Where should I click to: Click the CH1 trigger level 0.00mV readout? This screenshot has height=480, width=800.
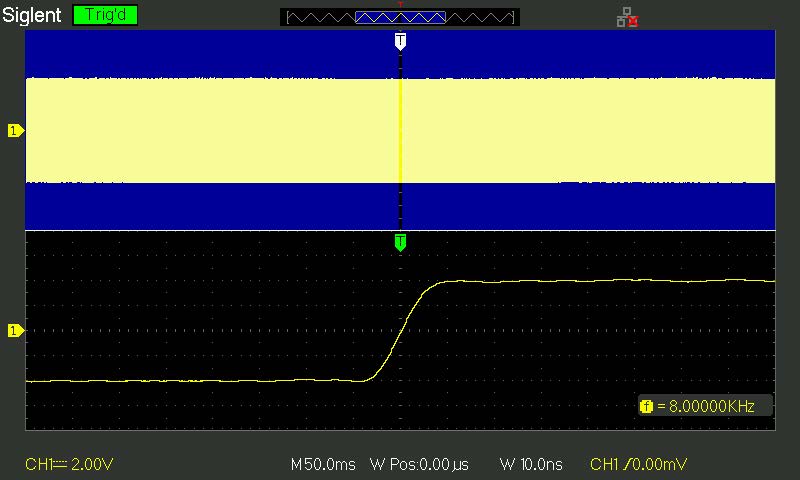[x=638, y=464]
